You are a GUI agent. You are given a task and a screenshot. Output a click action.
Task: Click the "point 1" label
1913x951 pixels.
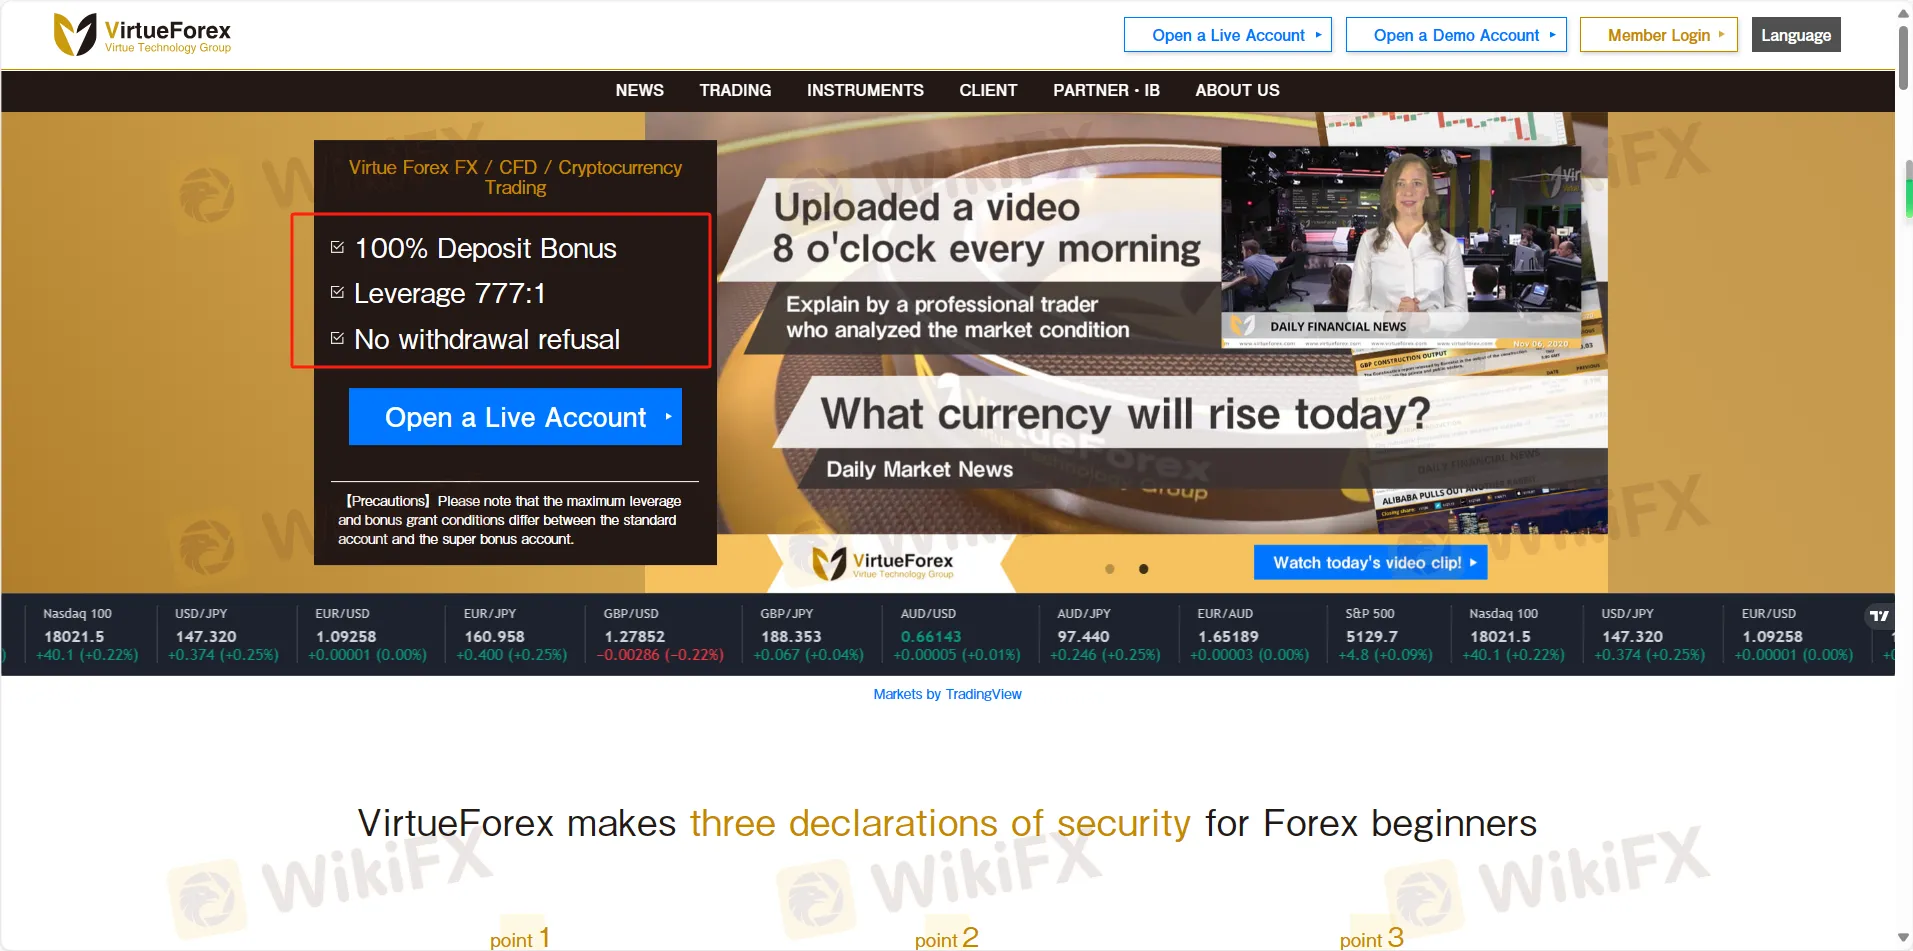pos(520,938)
